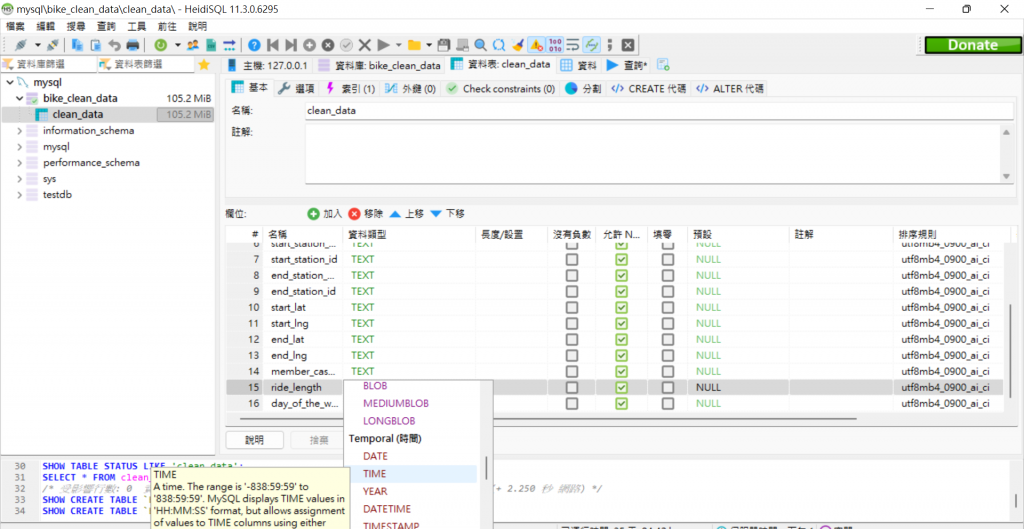1024x529 pixels.
Task: Toggle zerofill checkbox for start_lng row
Action: pyautogui.click(x=667, y=323)
